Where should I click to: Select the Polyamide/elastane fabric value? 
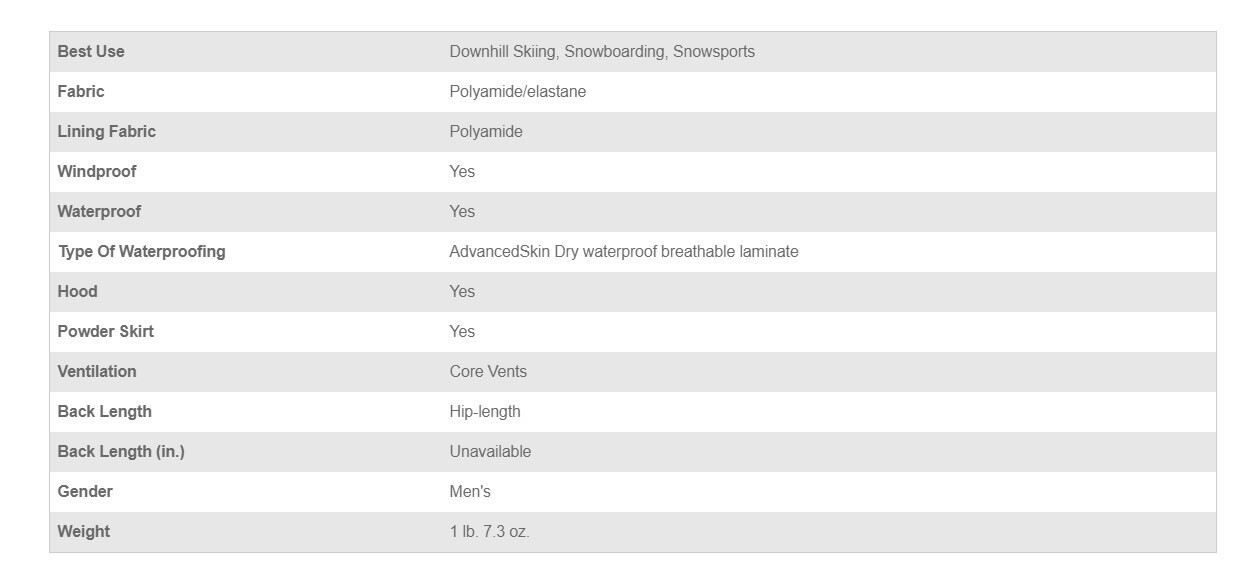tap(518, 92)
